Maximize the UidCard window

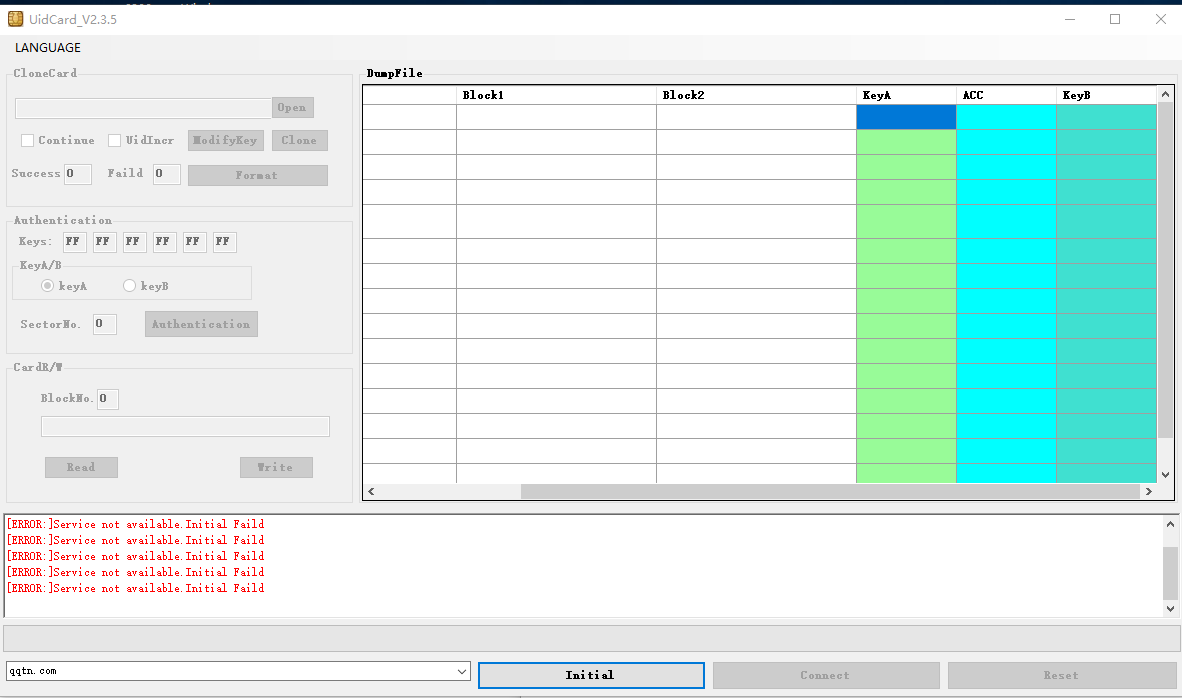point(1115,20)
